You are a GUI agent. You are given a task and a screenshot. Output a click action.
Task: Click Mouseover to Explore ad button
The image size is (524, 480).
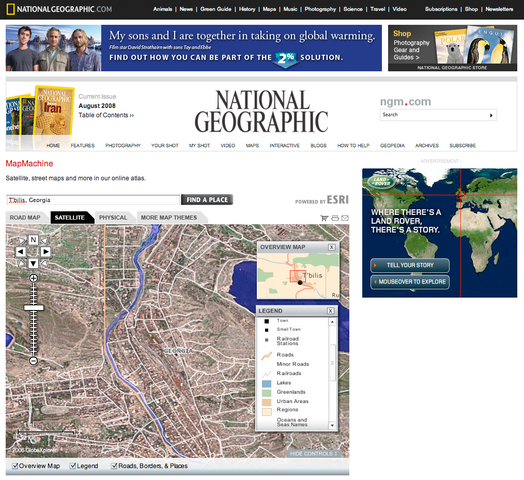410,282
